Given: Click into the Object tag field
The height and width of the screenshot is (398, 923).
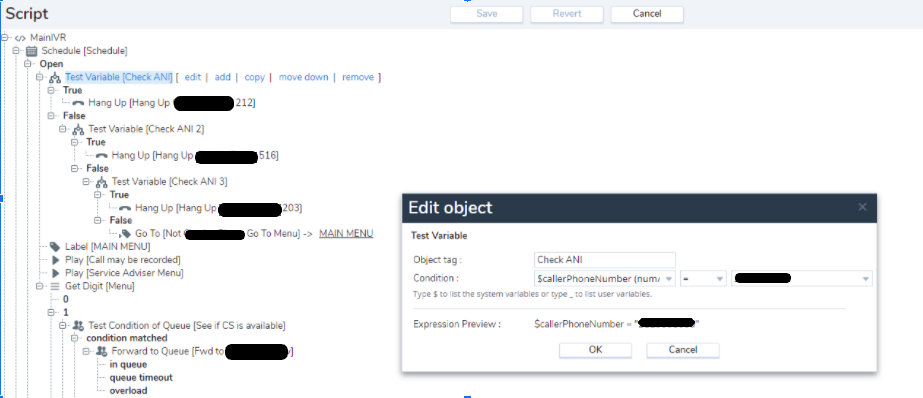Looking at the screenshot, I should point(605,260).
